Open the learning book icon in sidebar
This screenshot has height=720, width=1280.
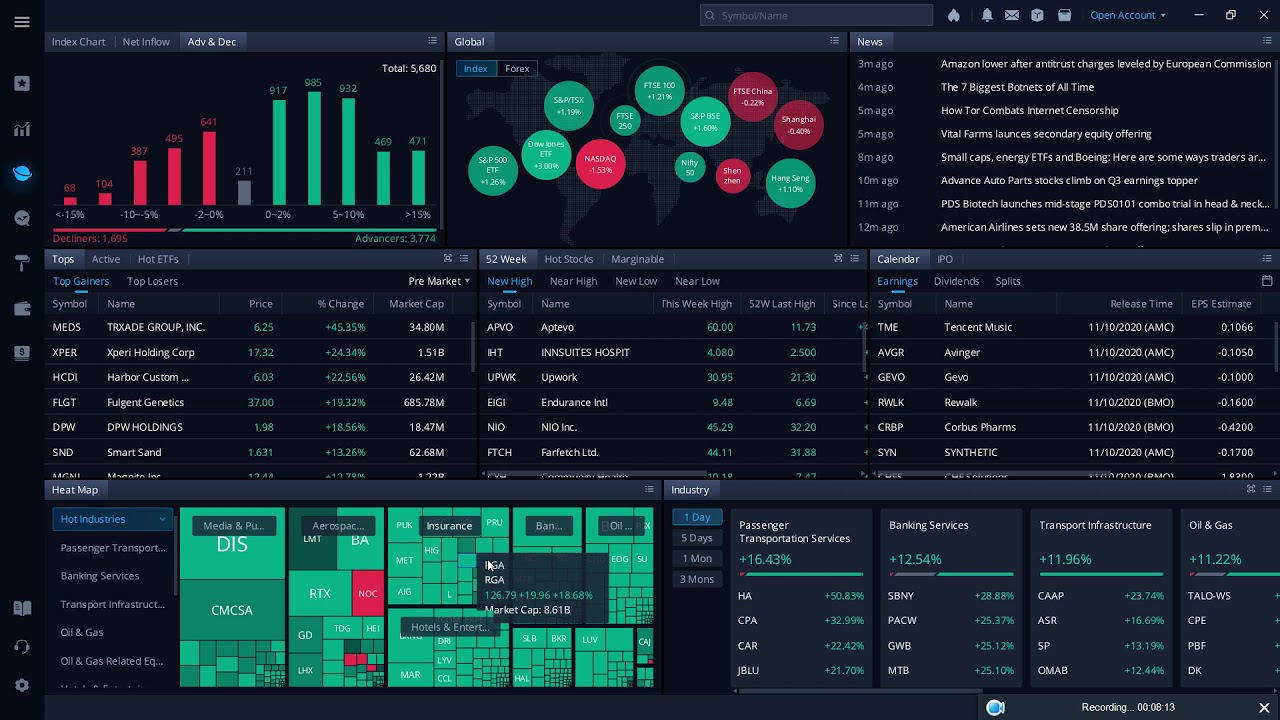pyautogui.click(x=22, y=608)
